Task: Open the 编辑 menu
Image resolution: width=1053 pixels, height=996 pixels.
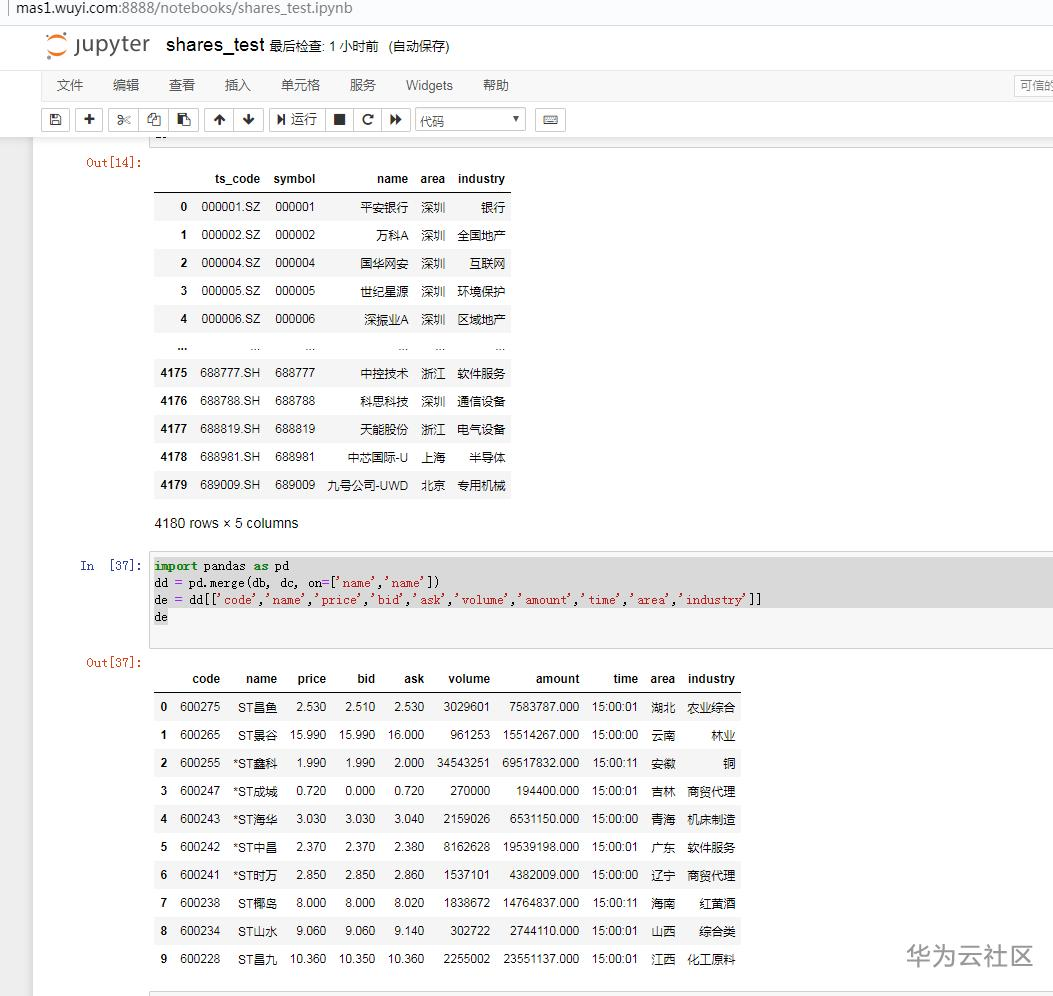Action: tap(126, 85)
